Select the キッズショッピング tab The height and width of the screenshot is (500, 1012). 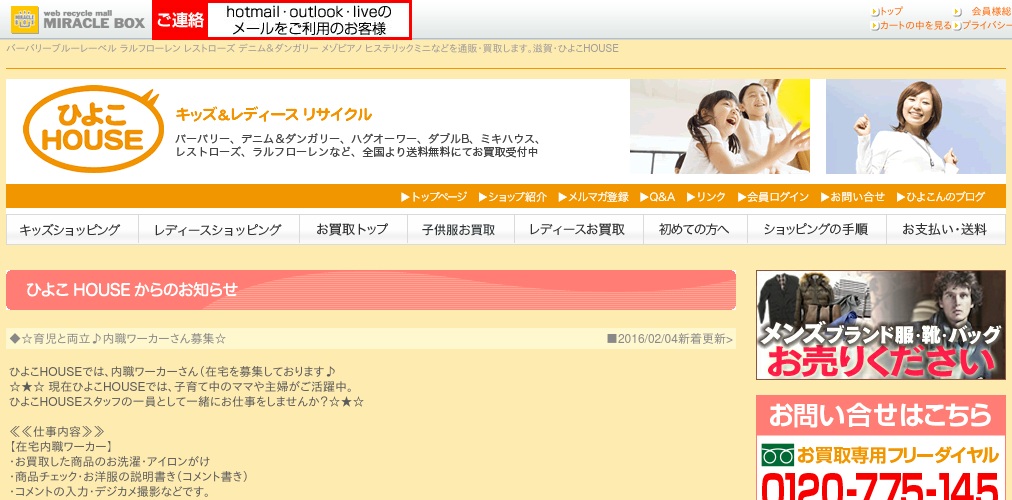[70, 230]
